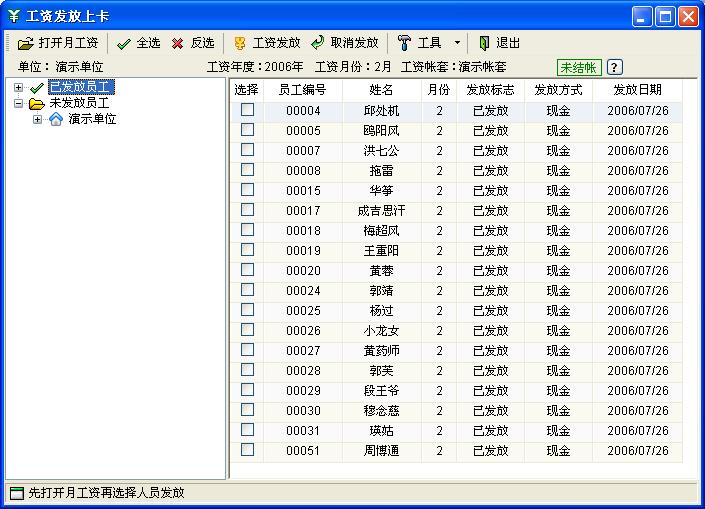The width and height of the screenshot is (705, 509).
Task: Open the 工具 dropdown arrow
Action: tap(457, 43)
